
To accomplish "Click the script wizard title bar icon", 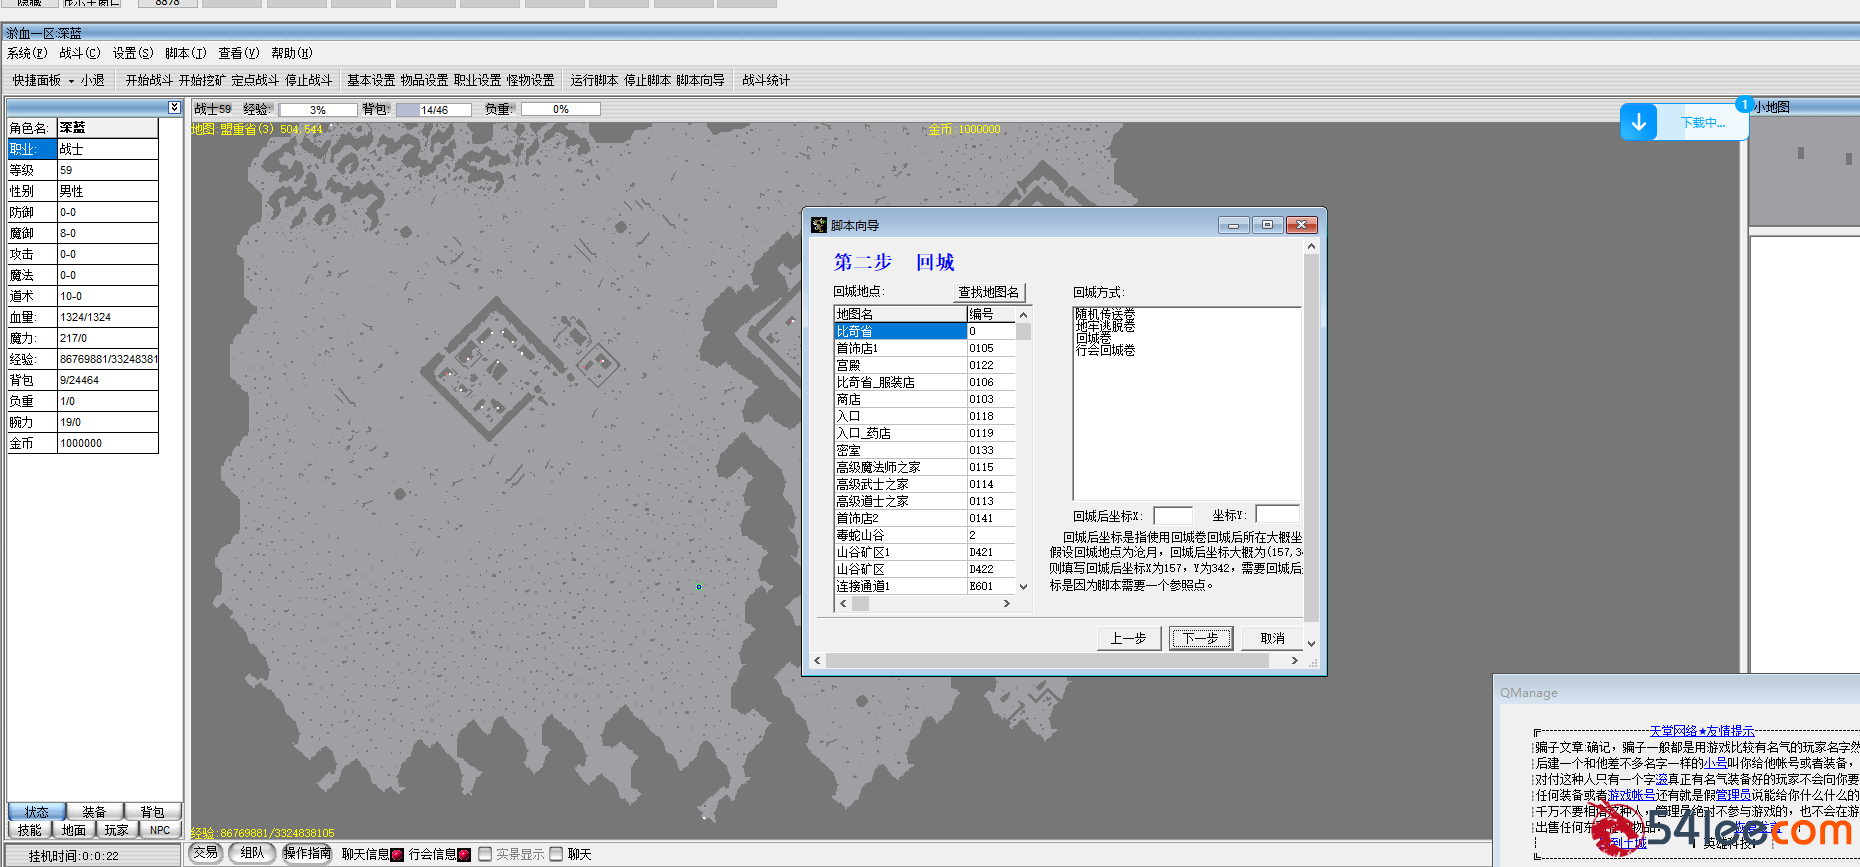I will coord(819,225).
